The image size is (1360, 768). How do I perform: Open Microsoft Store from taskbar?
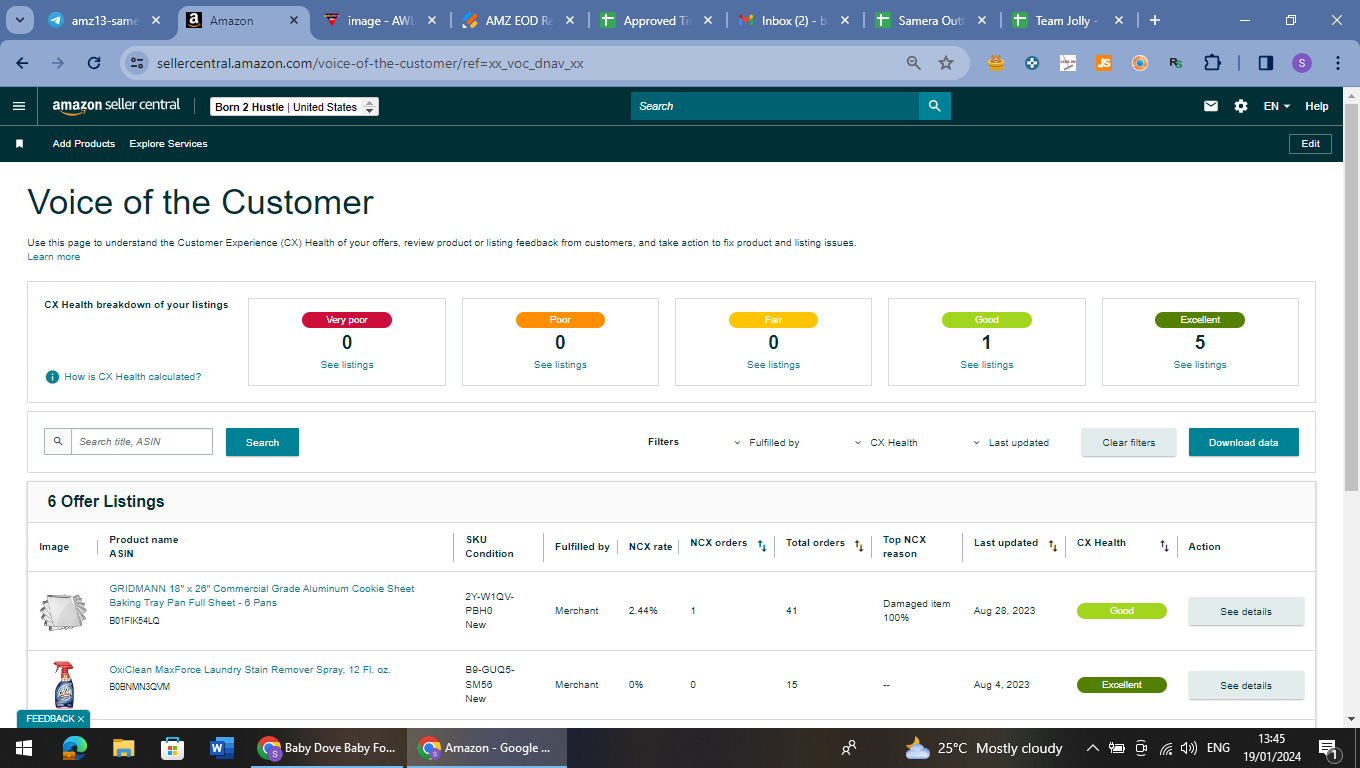point(172,748)
